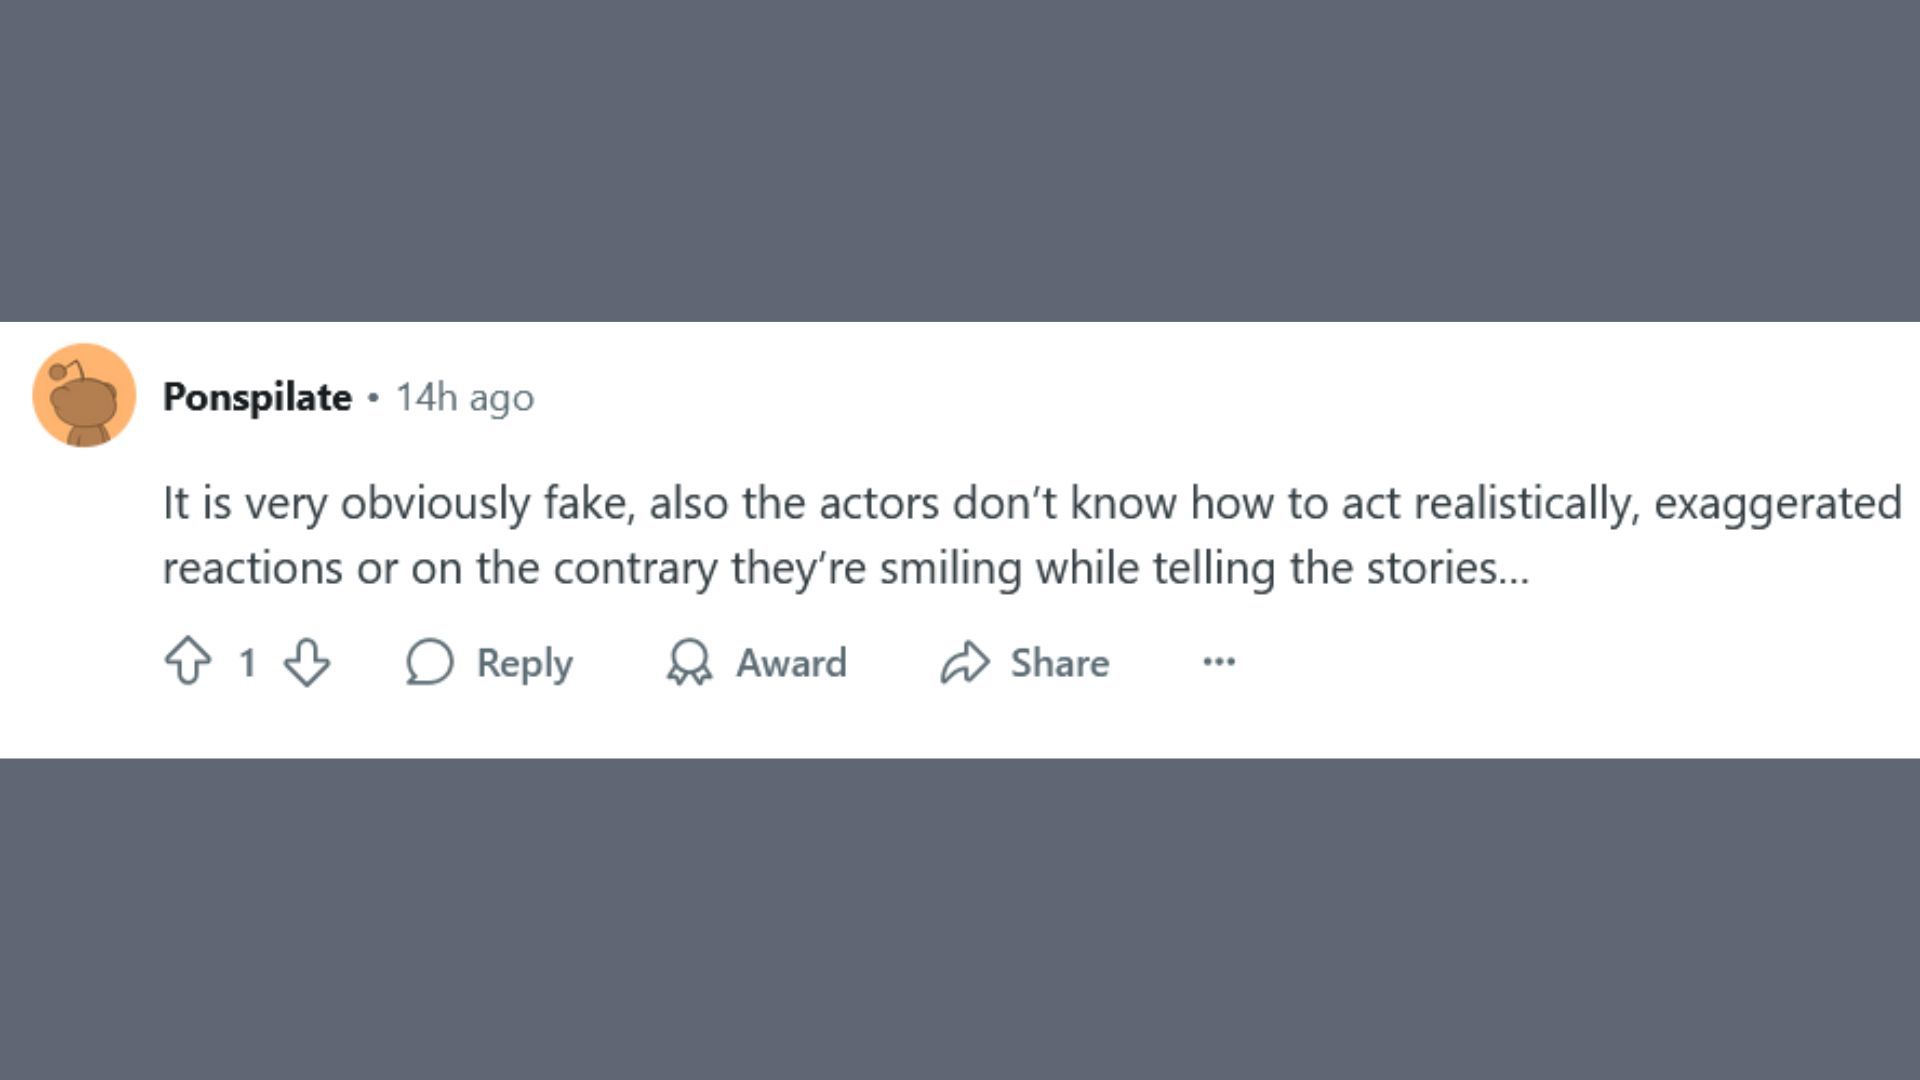
Task: Click the Award ribbon icon
Action: (x=689, y=662)
